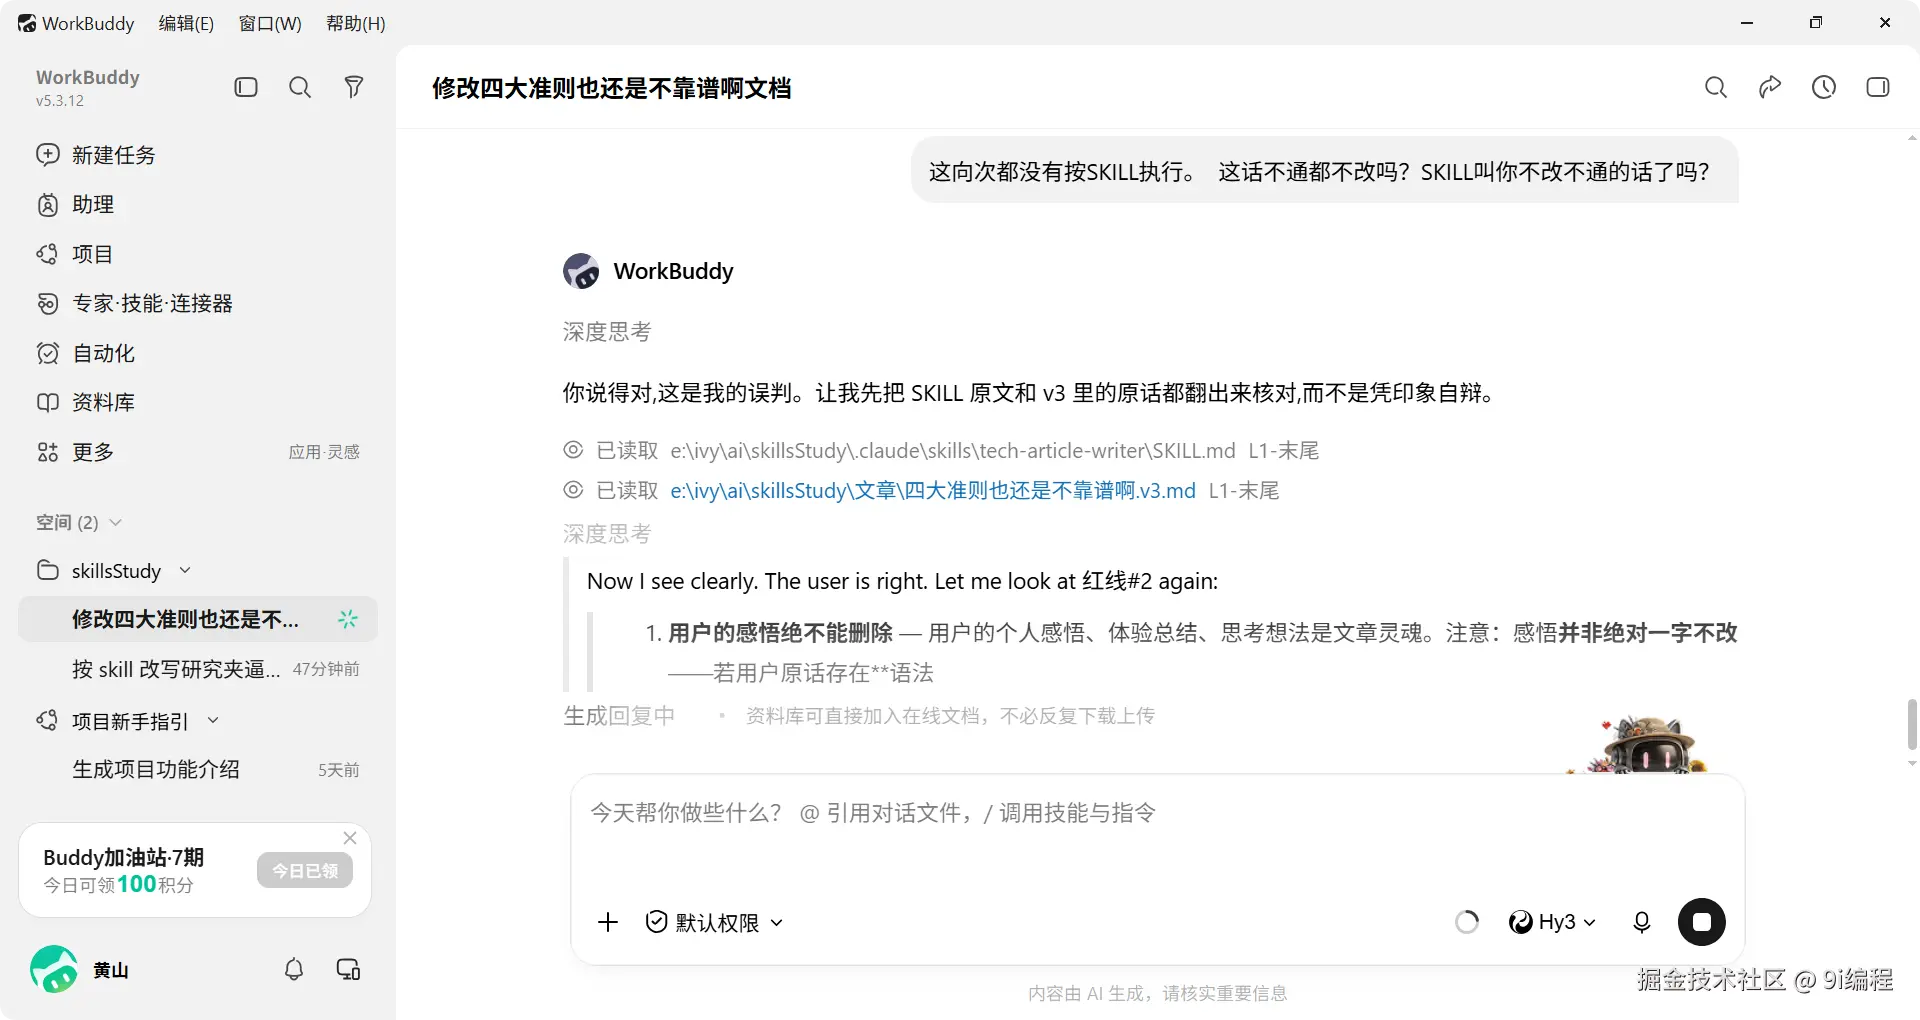Click the context usage ring indicator
This screenshot has width=1920, height=1020.
click(1467, 922)
